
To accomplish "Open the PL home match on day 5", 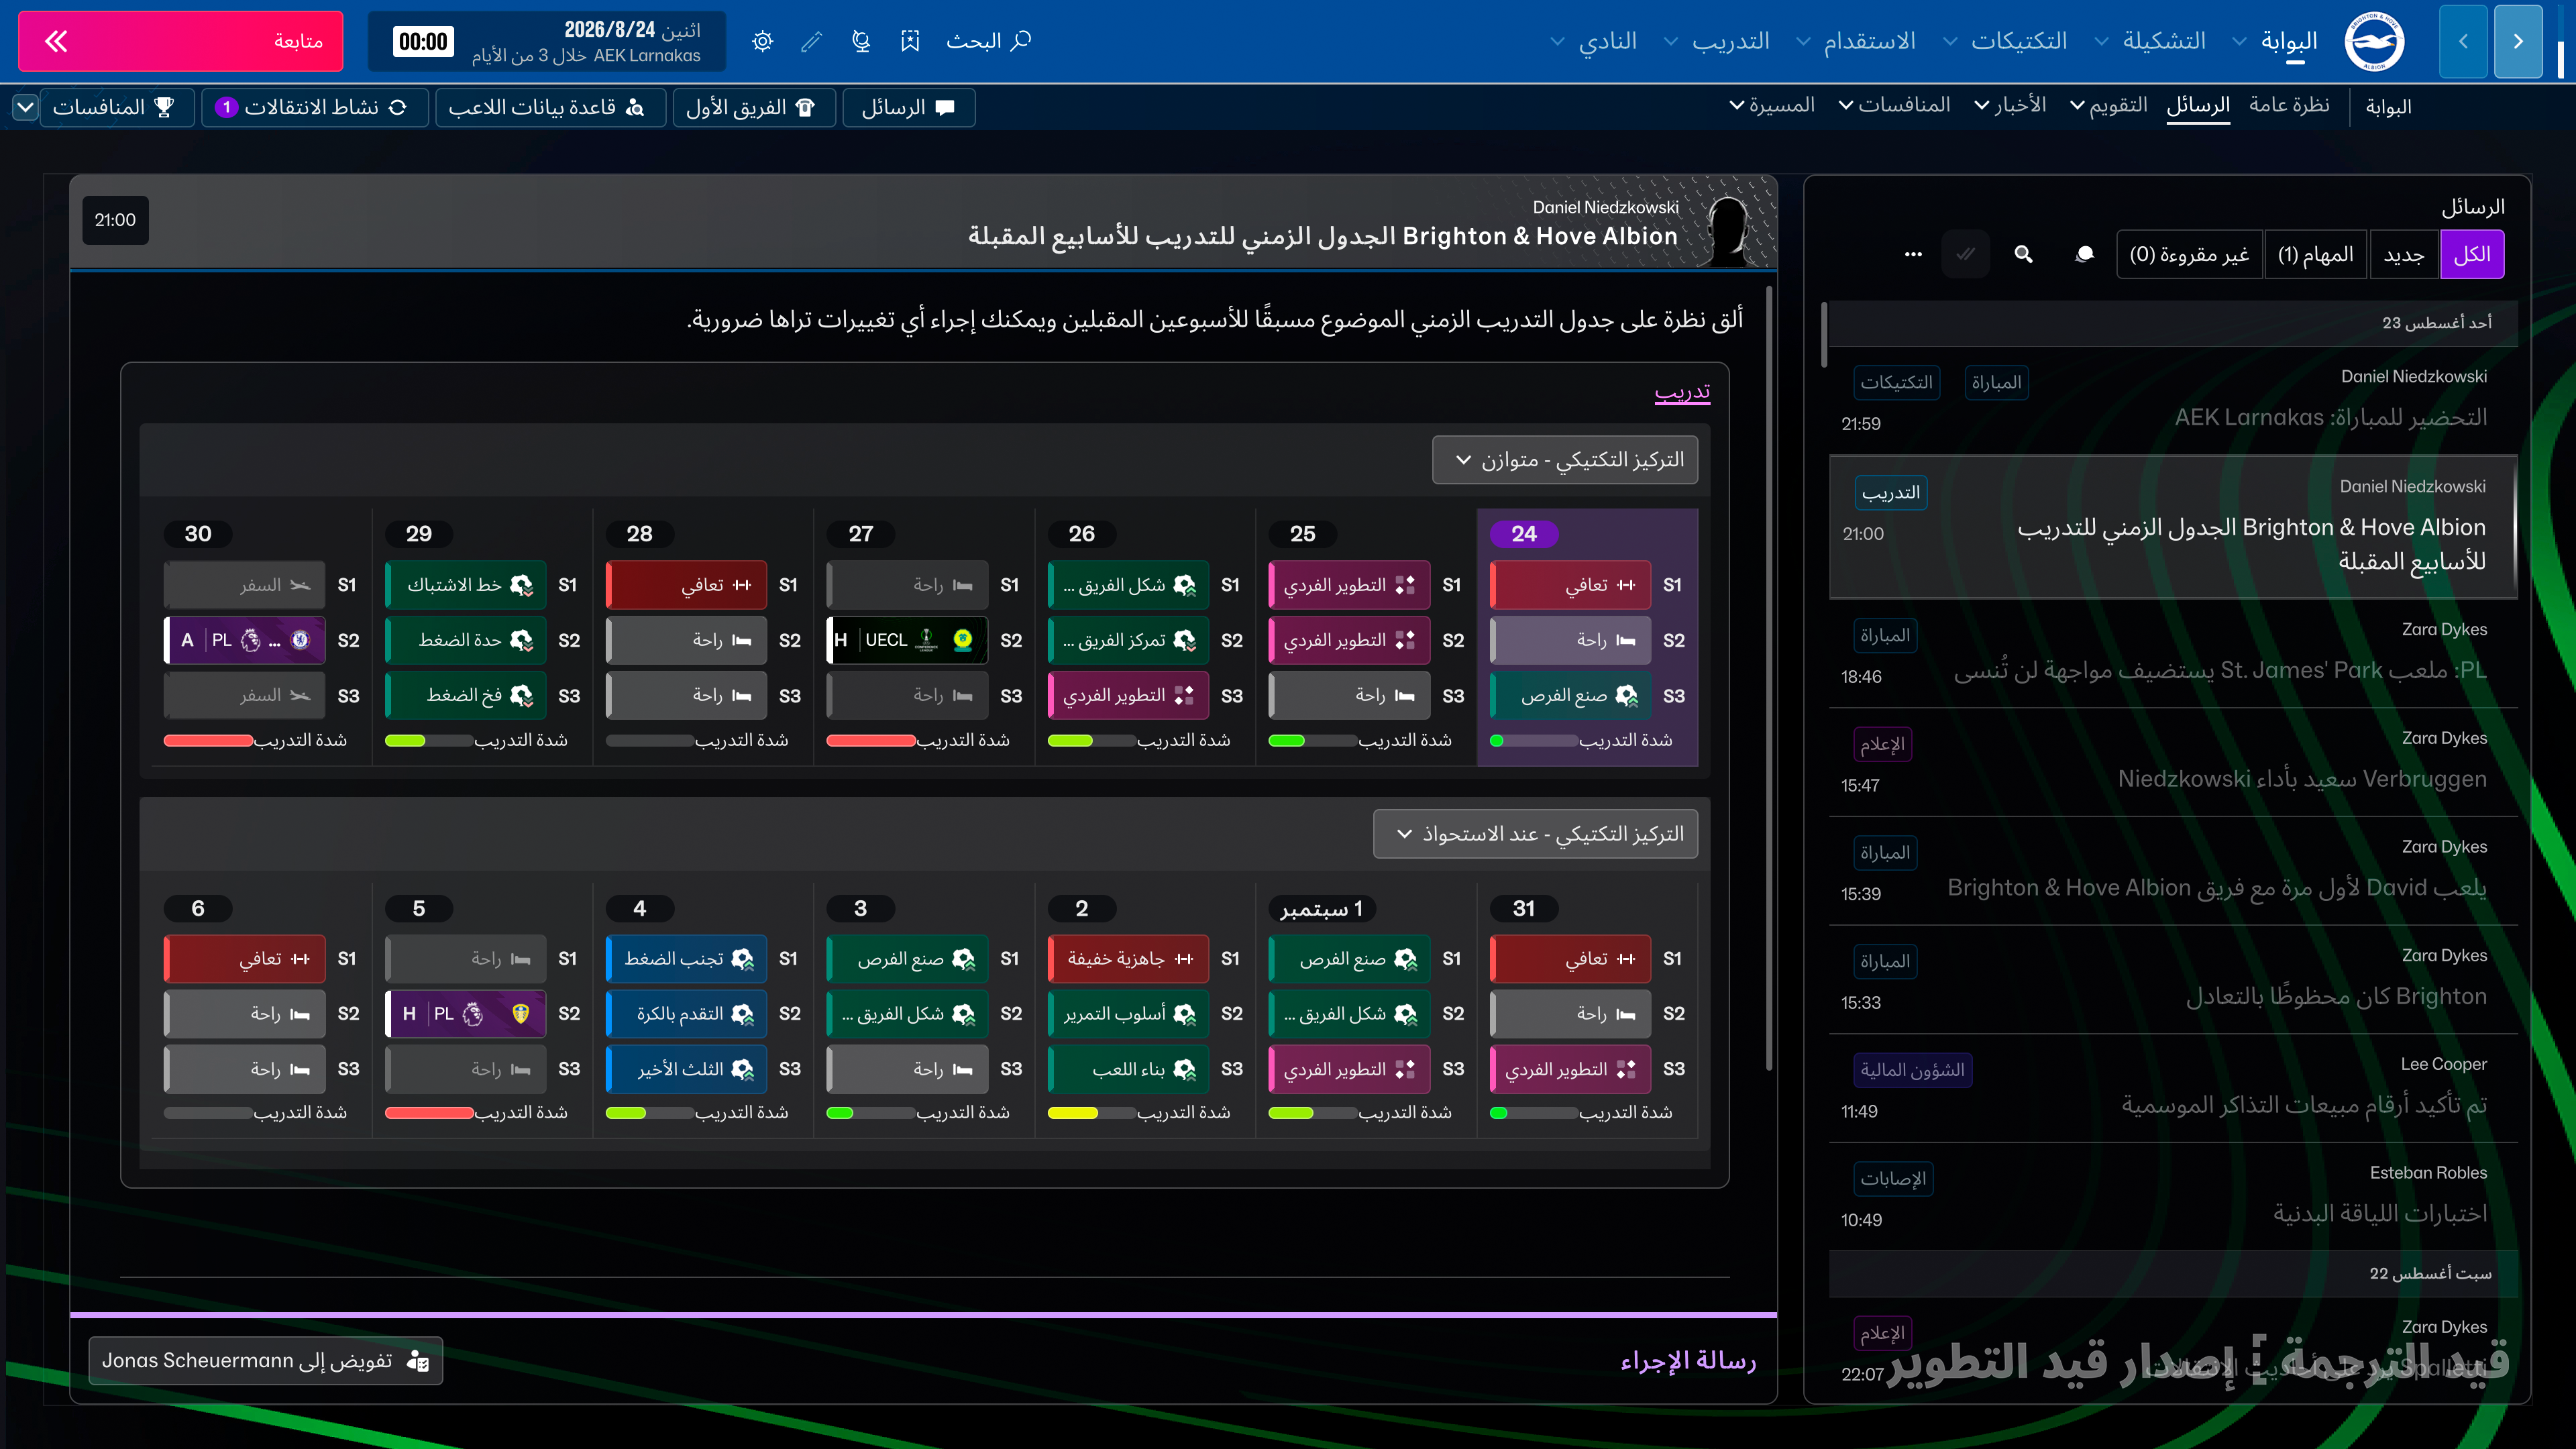I will point(466,1014).
